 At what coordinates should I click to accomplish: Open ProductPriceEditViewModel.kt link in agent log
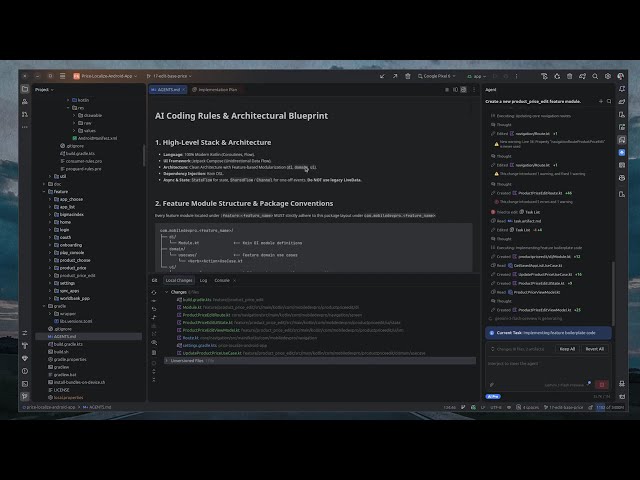point(544,310)
